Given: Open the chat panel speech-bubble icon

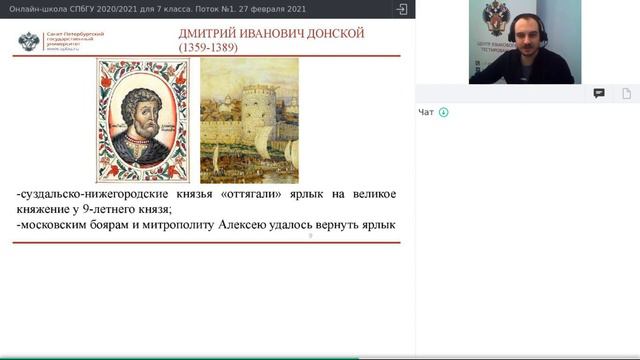Looking at the screenshot, I should click(599, 93).
